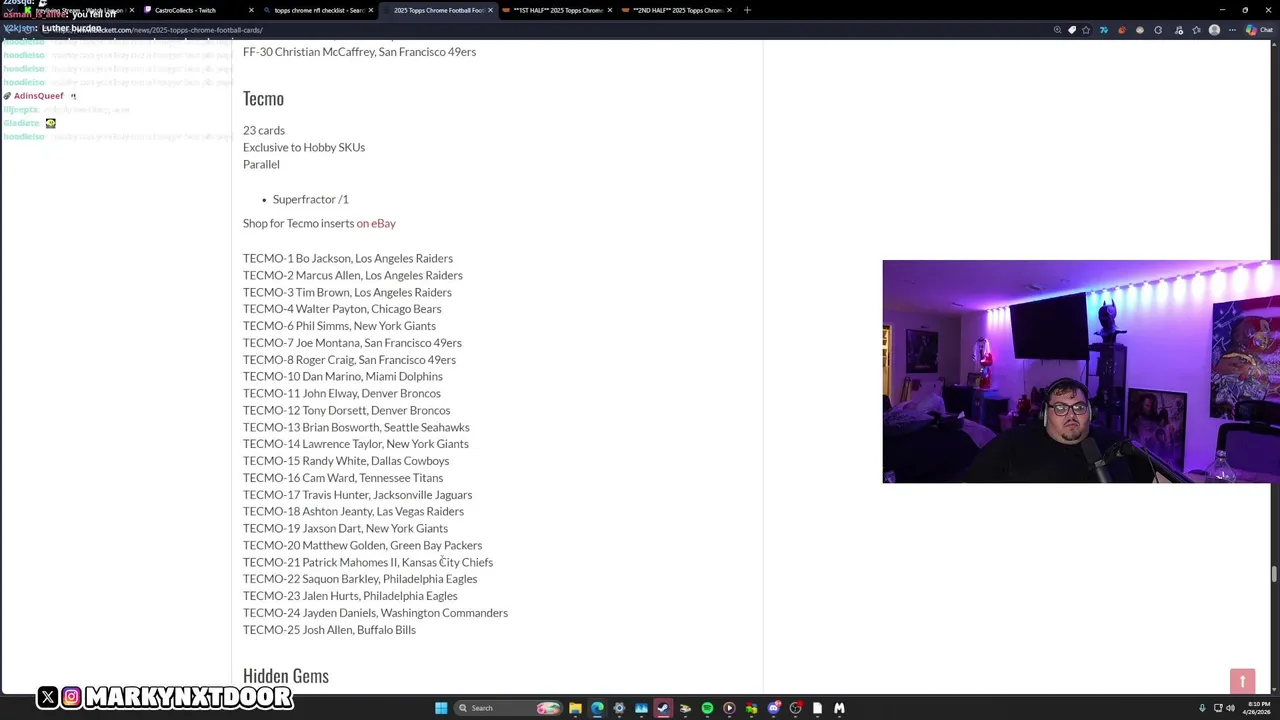1280x720 pixels.
Task: Open Discord from the taskbar
Action: point(773,708)
